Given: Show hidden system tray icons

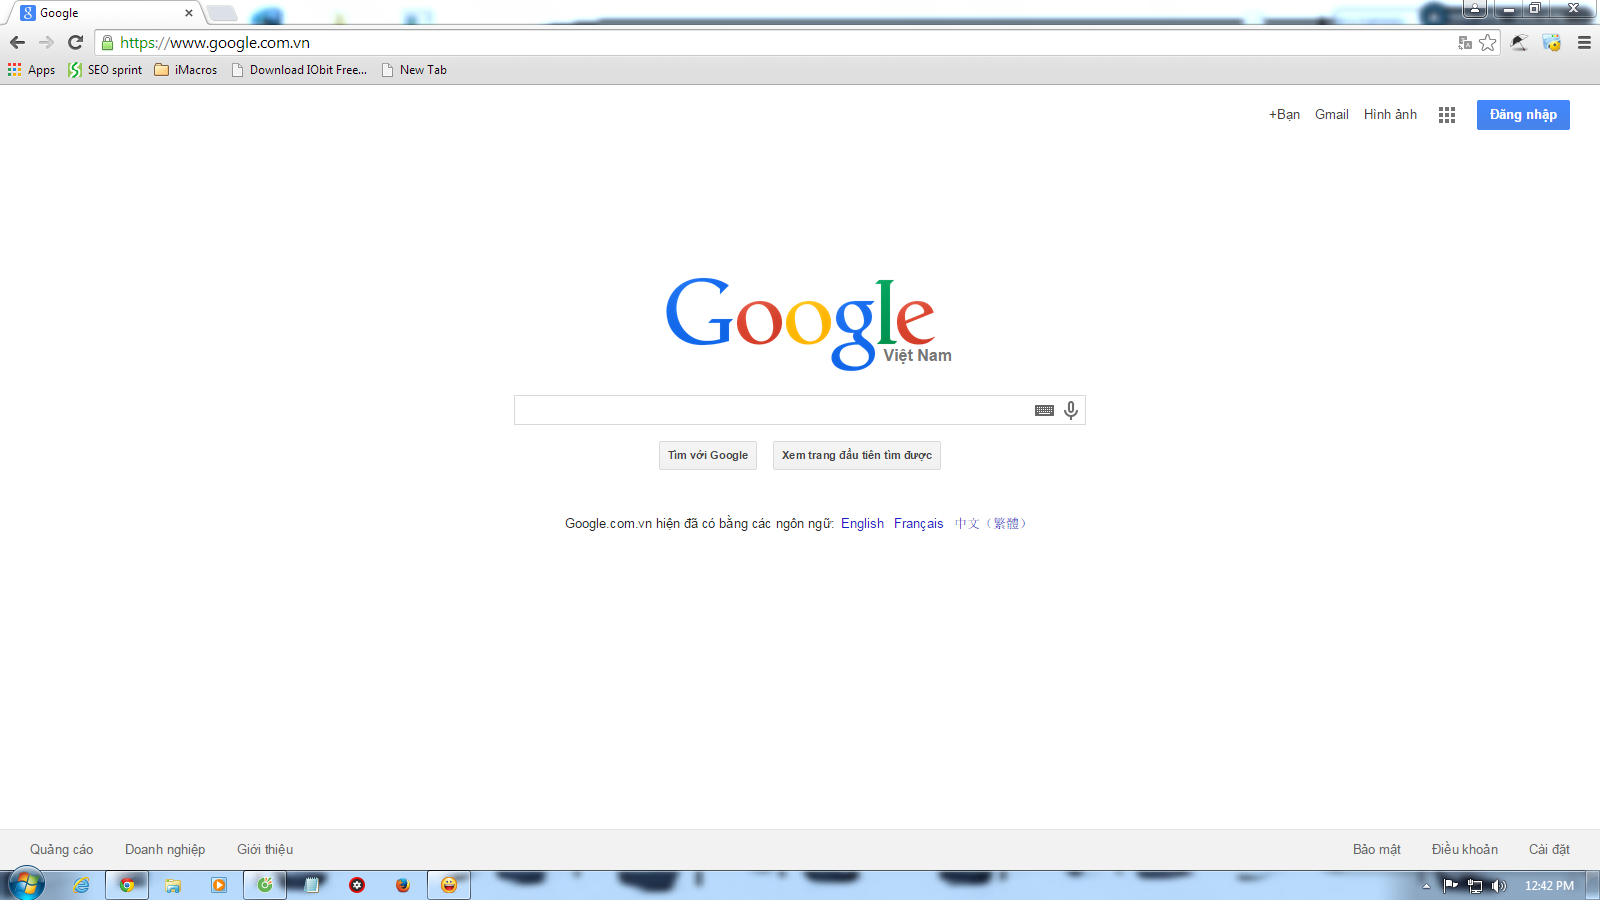Looking at the screenshot, I should coord(1426,885).
